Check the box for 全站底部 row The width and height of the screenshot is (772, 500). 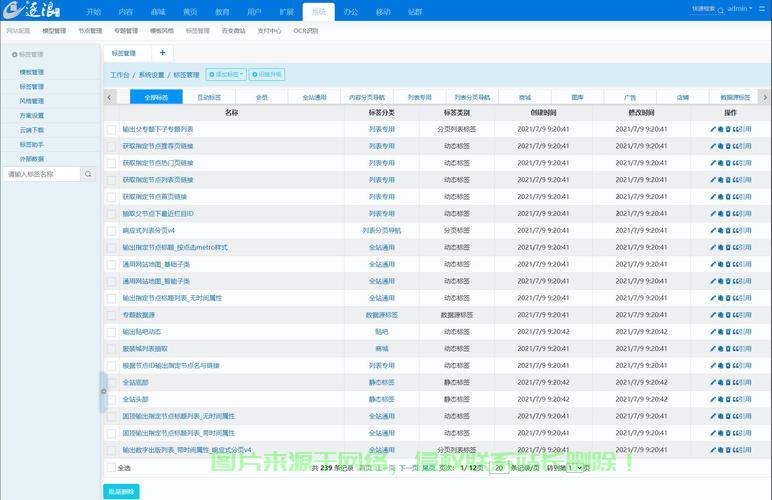111,383
